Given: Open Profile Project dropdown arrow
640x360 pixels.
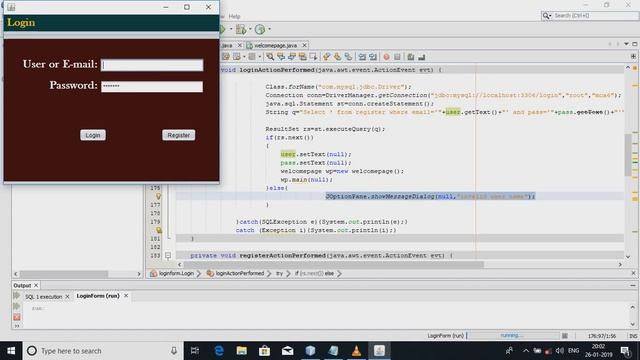Looking at the screenshot, I should click(x=269, y=29).
